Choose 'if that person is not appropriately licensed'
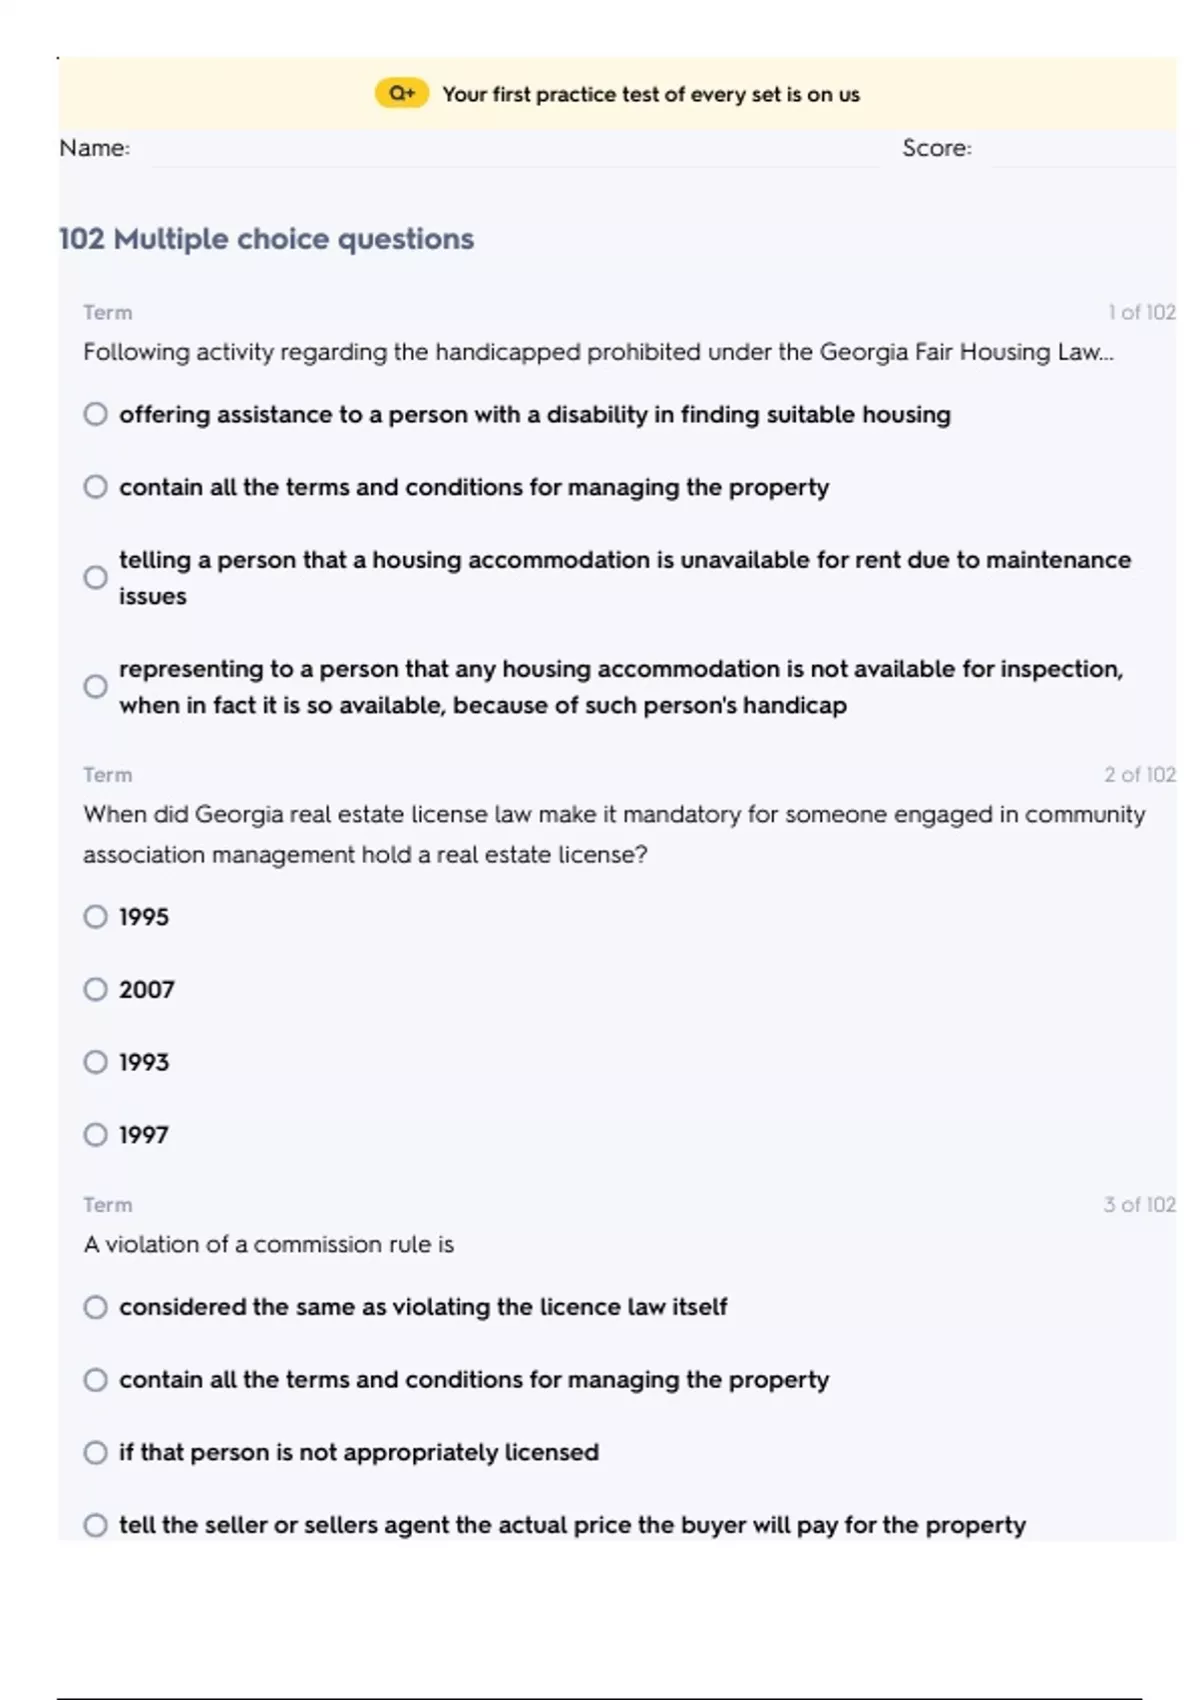 point(96,1452)
